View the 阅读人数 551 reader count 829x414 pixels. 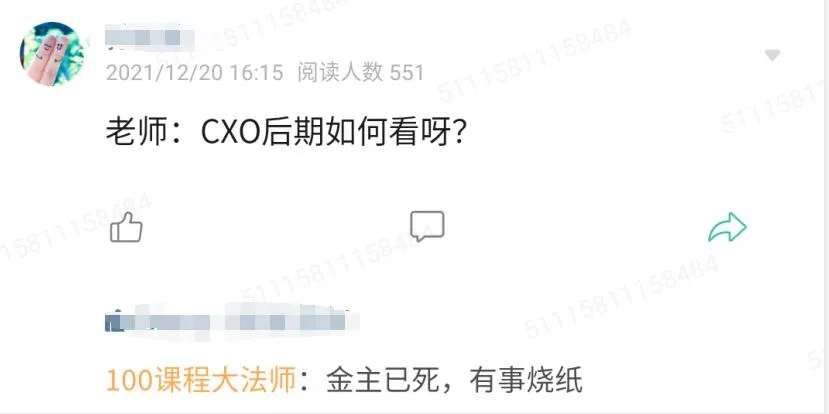point(361,73)
